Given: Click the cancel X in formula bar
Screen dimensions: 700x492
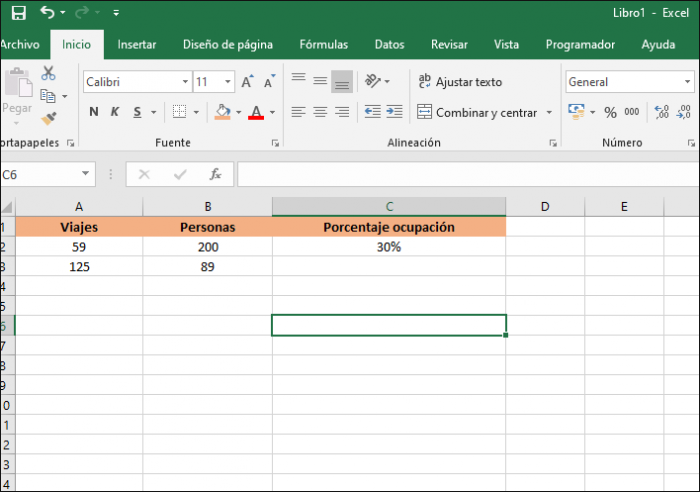Looking at the screenshot, I should [144, 174].
